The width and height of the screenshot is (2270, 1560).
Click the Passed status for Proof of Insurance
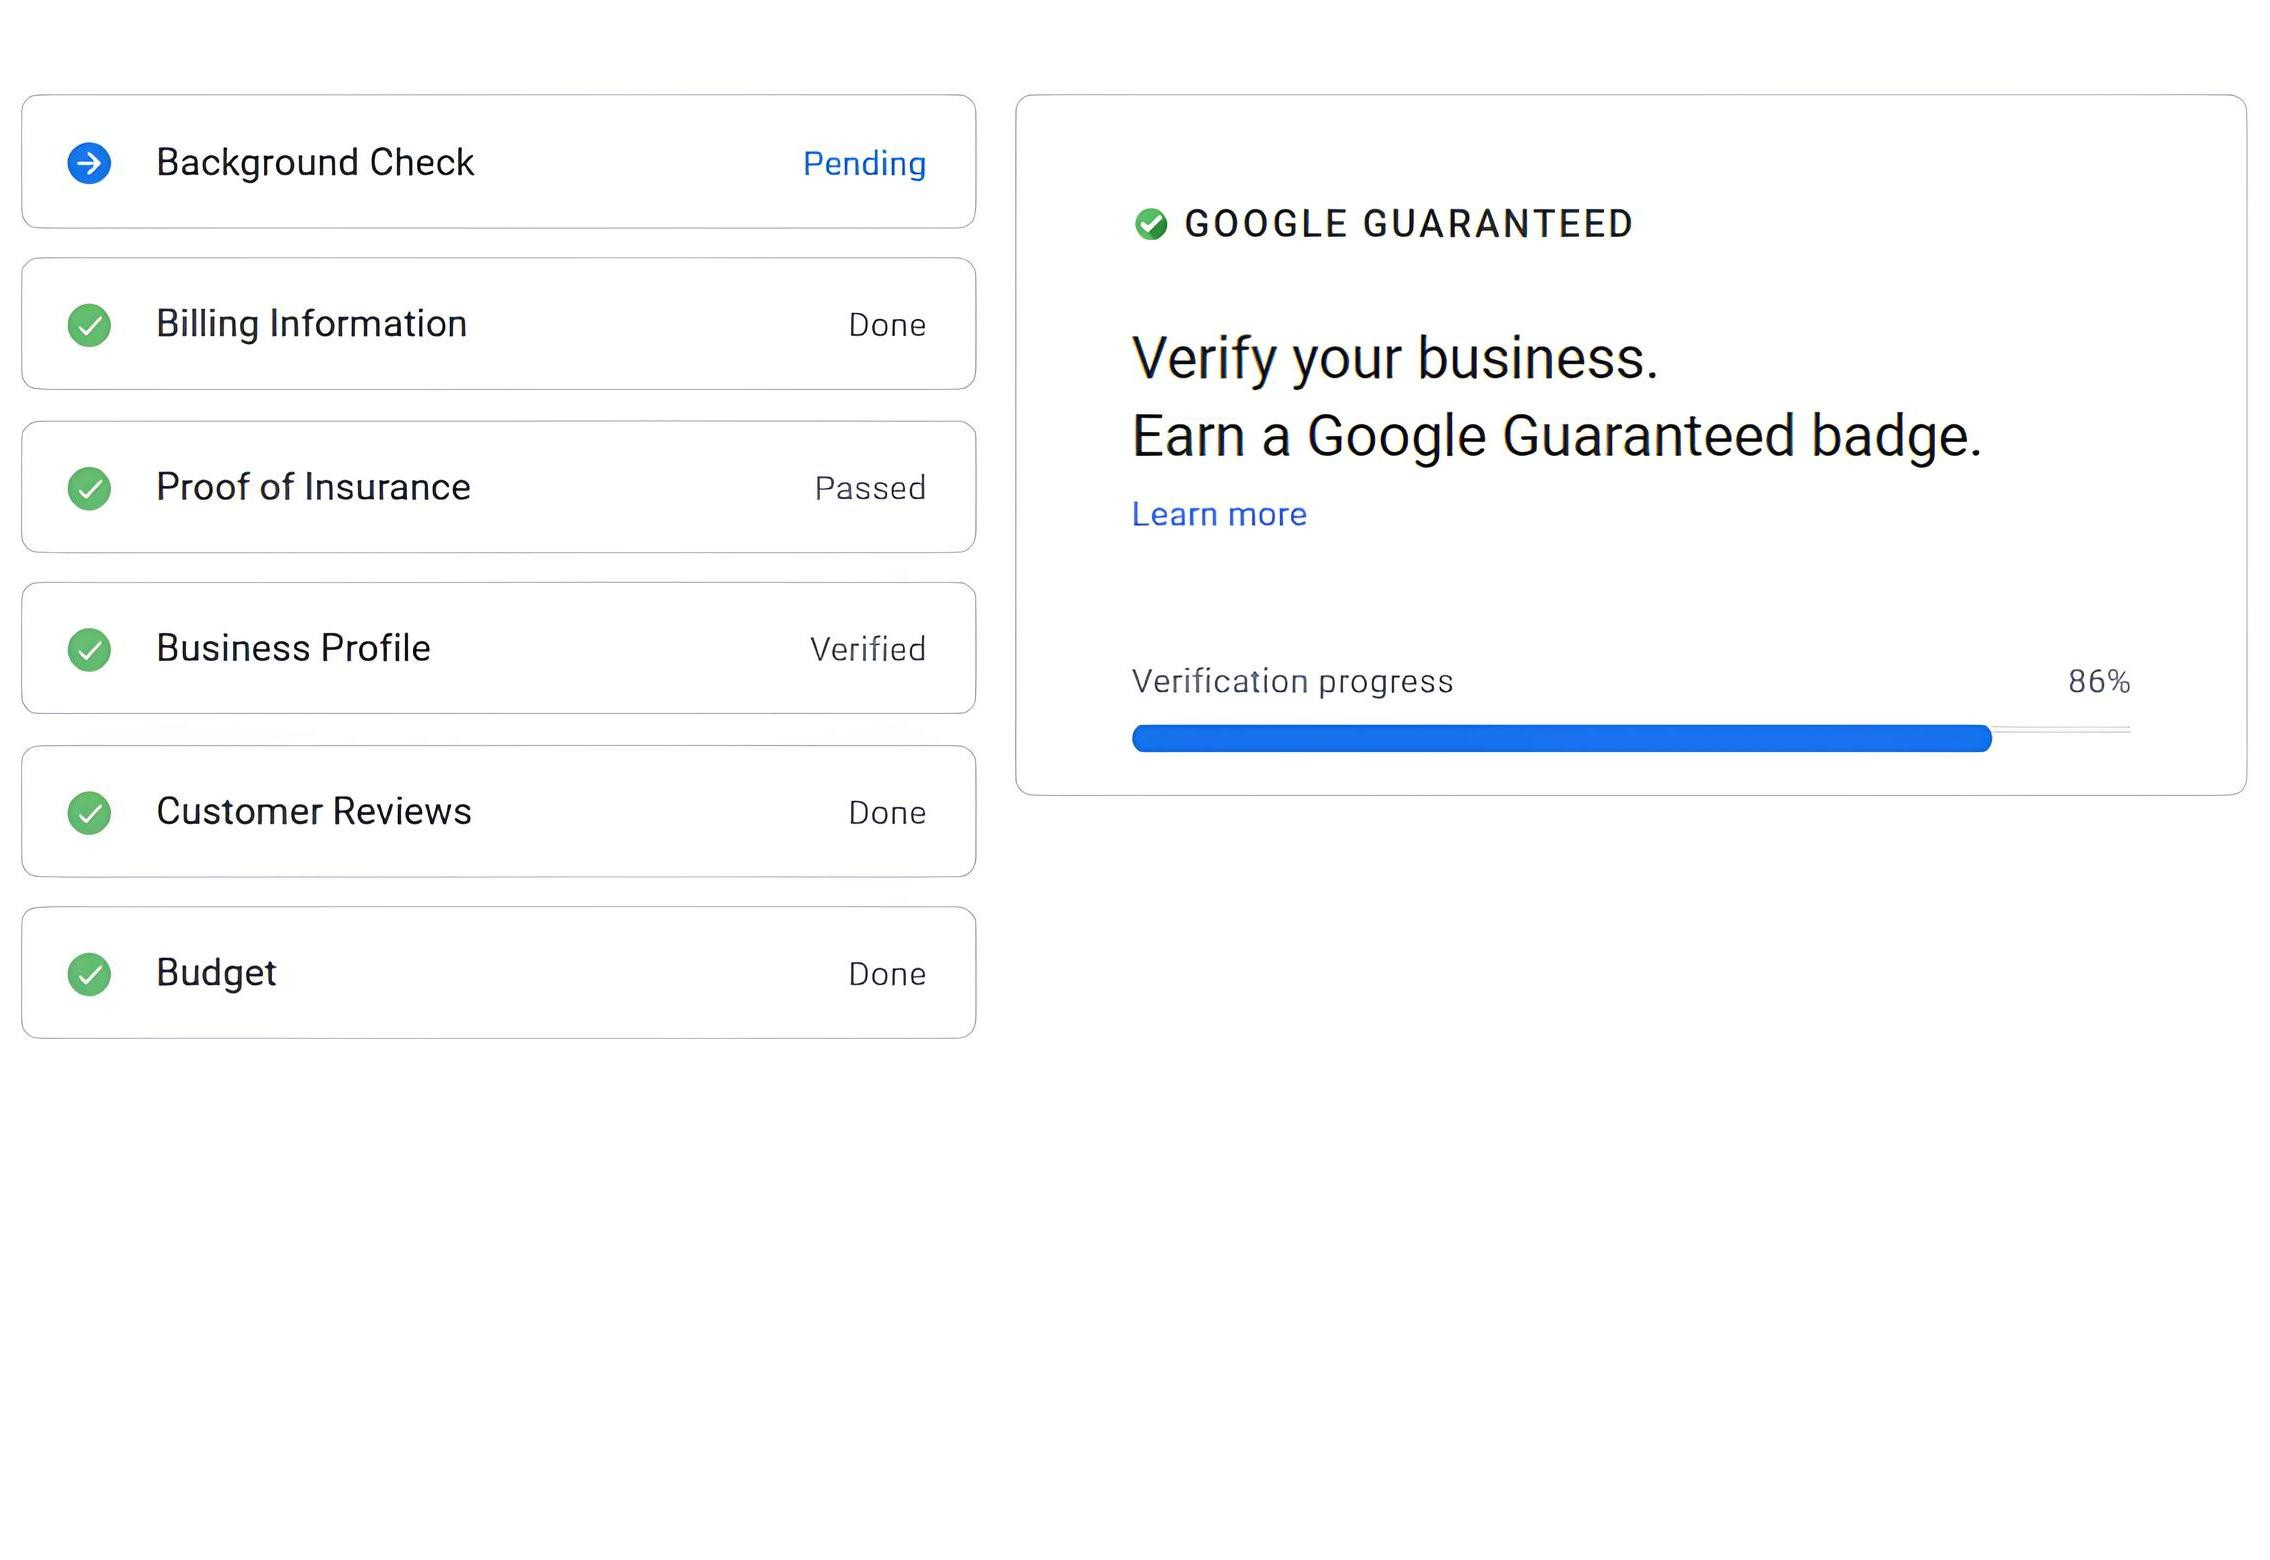(x=870, y=488)
